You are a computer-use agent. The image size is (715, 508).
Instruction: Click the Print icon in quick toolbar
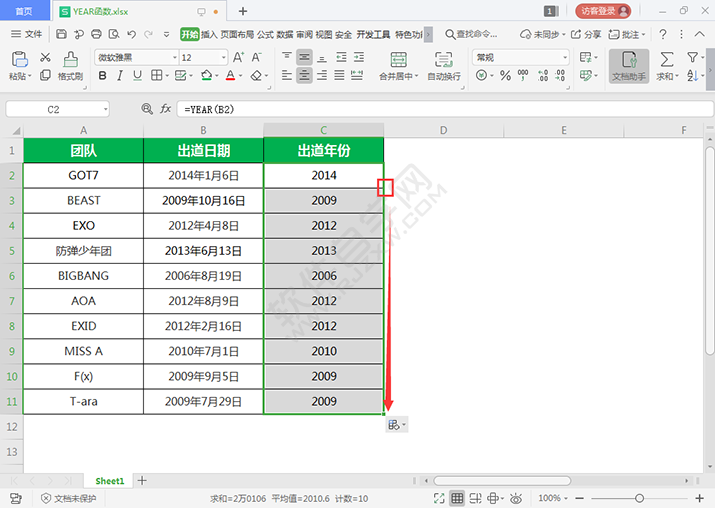tap(96, 34)
